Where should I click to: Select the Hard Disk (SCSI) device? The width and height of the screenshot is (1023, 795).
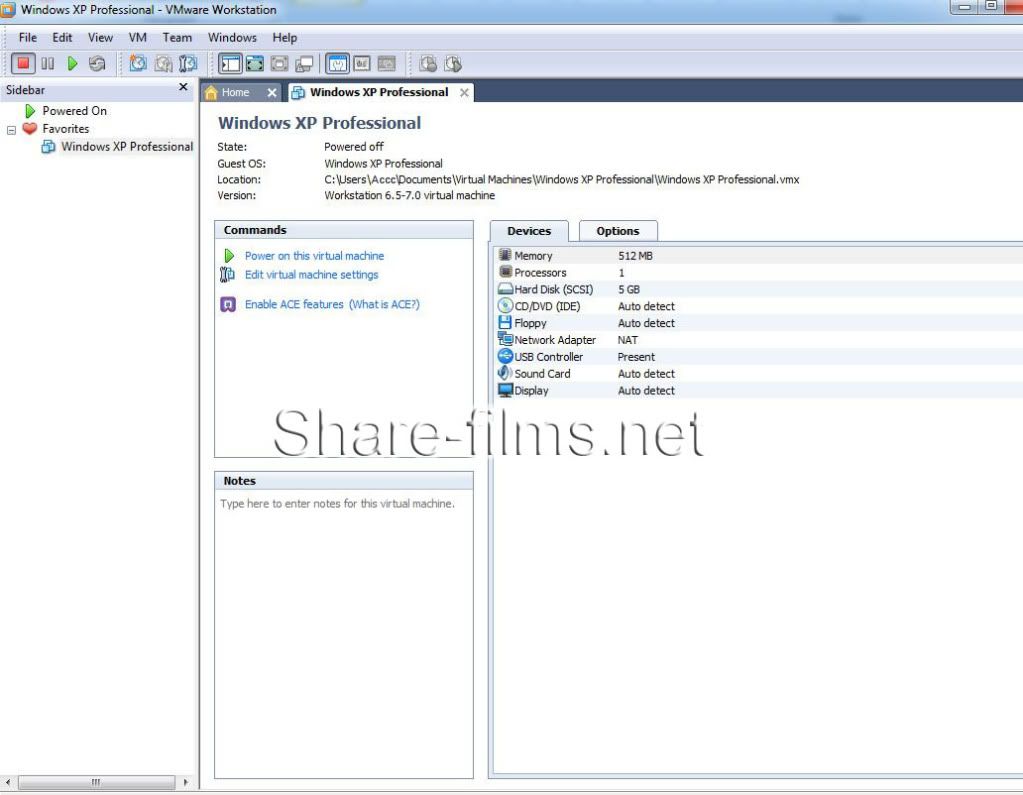tap(757, 290)
